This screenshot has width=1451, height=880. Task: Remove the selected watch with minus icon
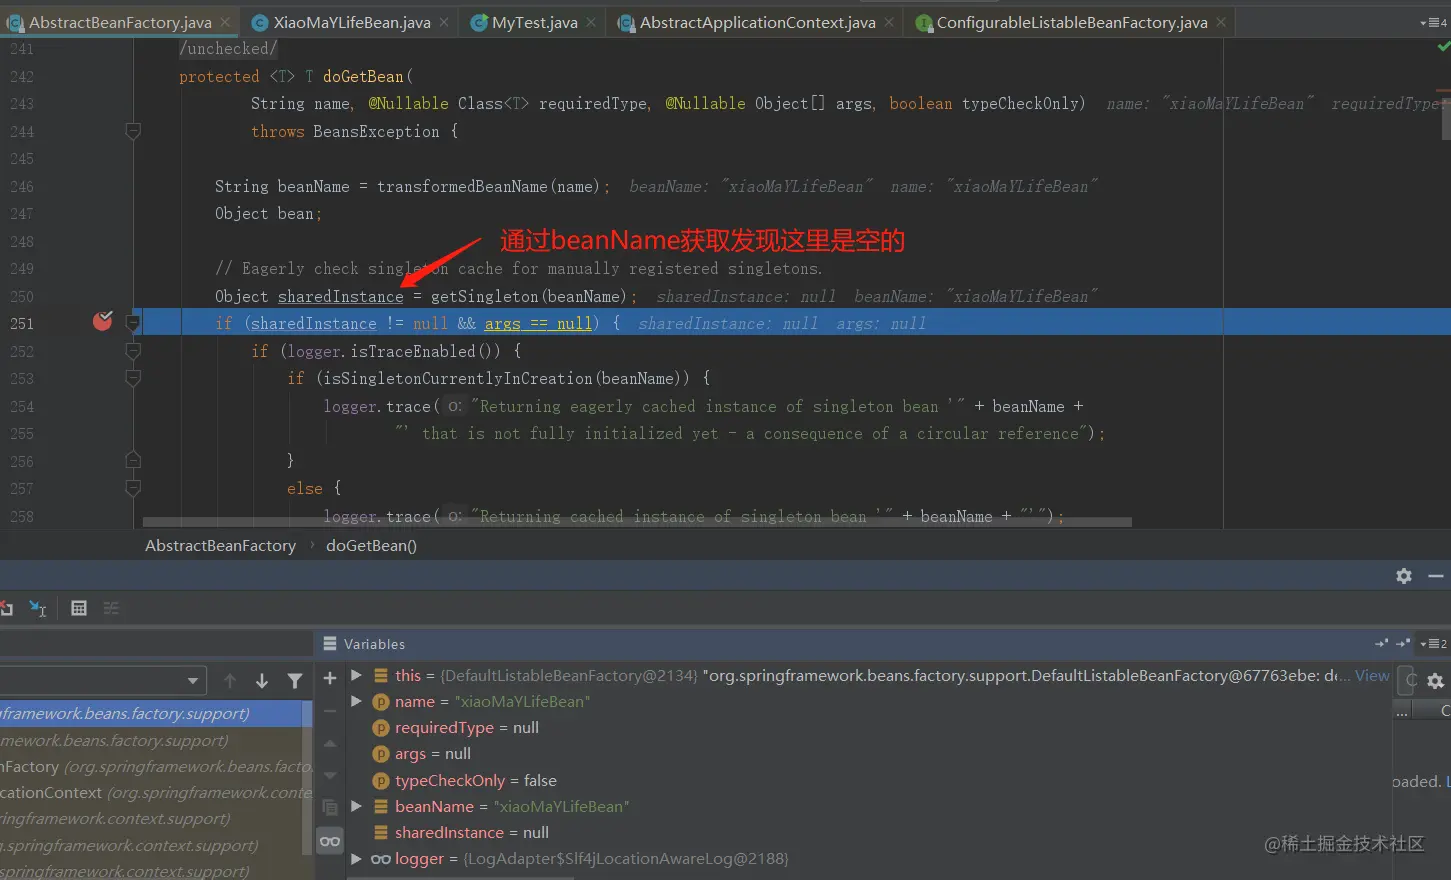(330, 711)
